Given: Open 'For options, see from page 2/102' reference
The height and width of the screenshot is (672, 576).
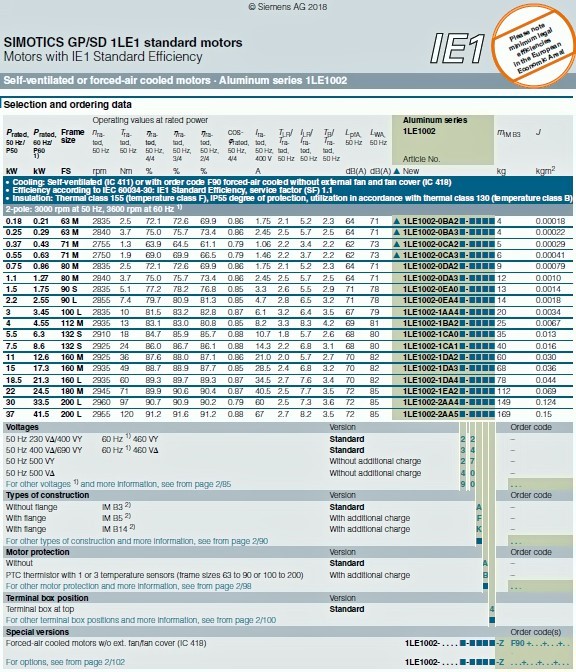Looking at the screenshot, I should [x=65, y=662].
